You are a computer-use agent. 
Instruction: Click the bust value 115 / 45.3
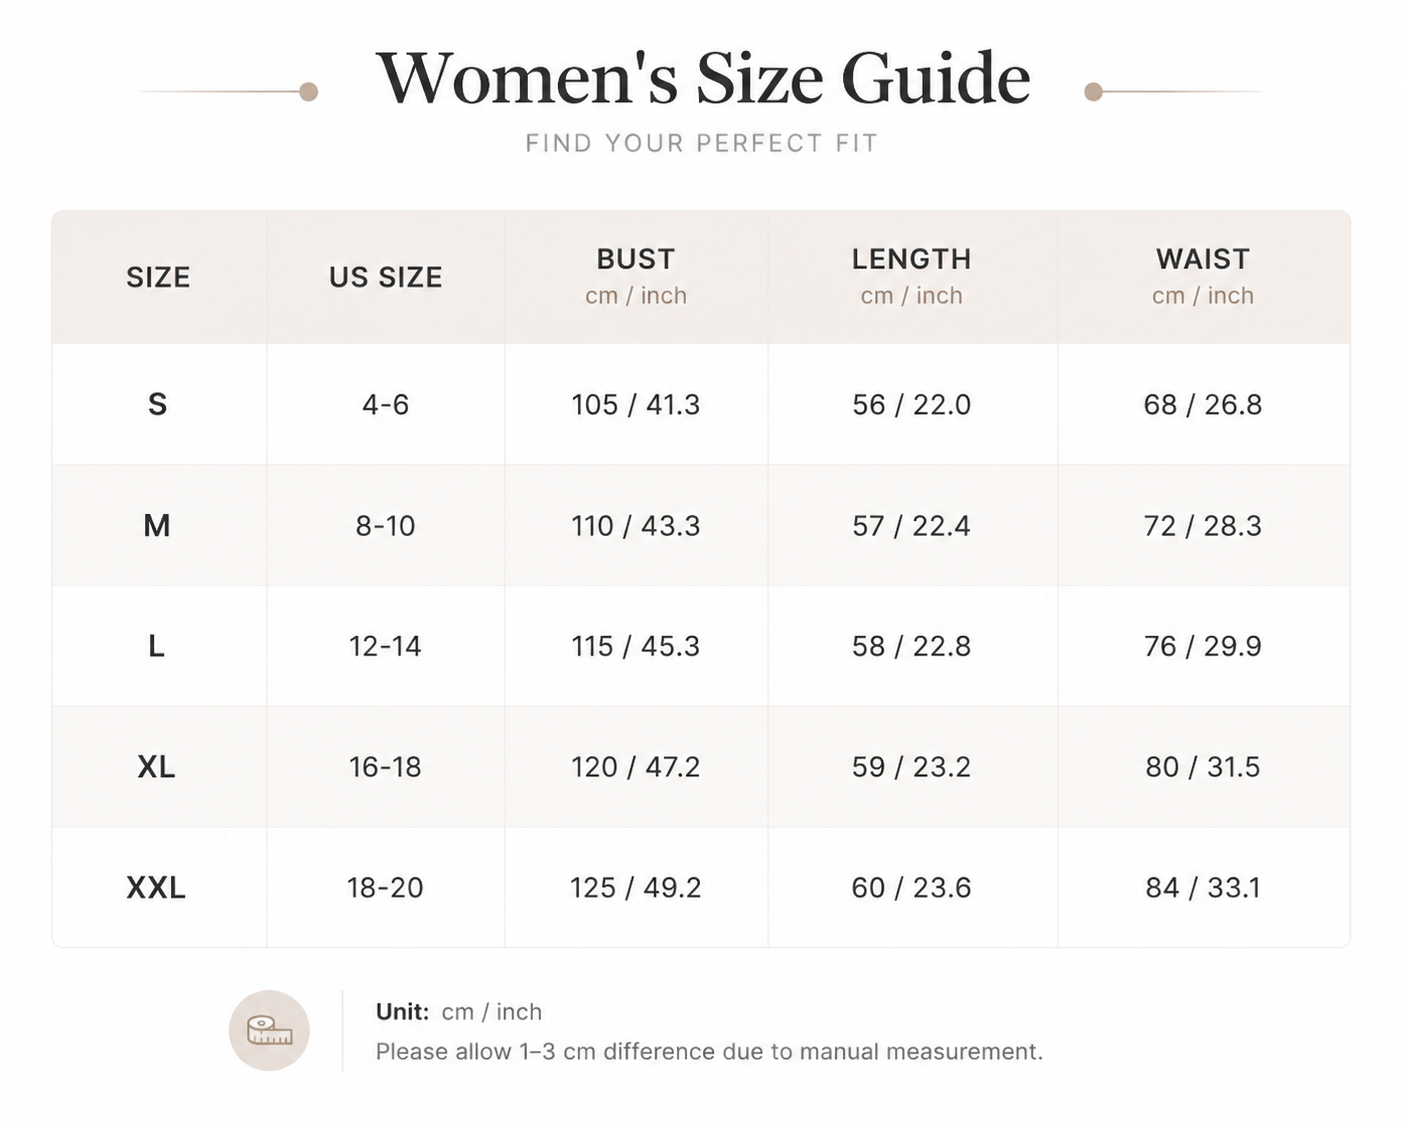636,646
